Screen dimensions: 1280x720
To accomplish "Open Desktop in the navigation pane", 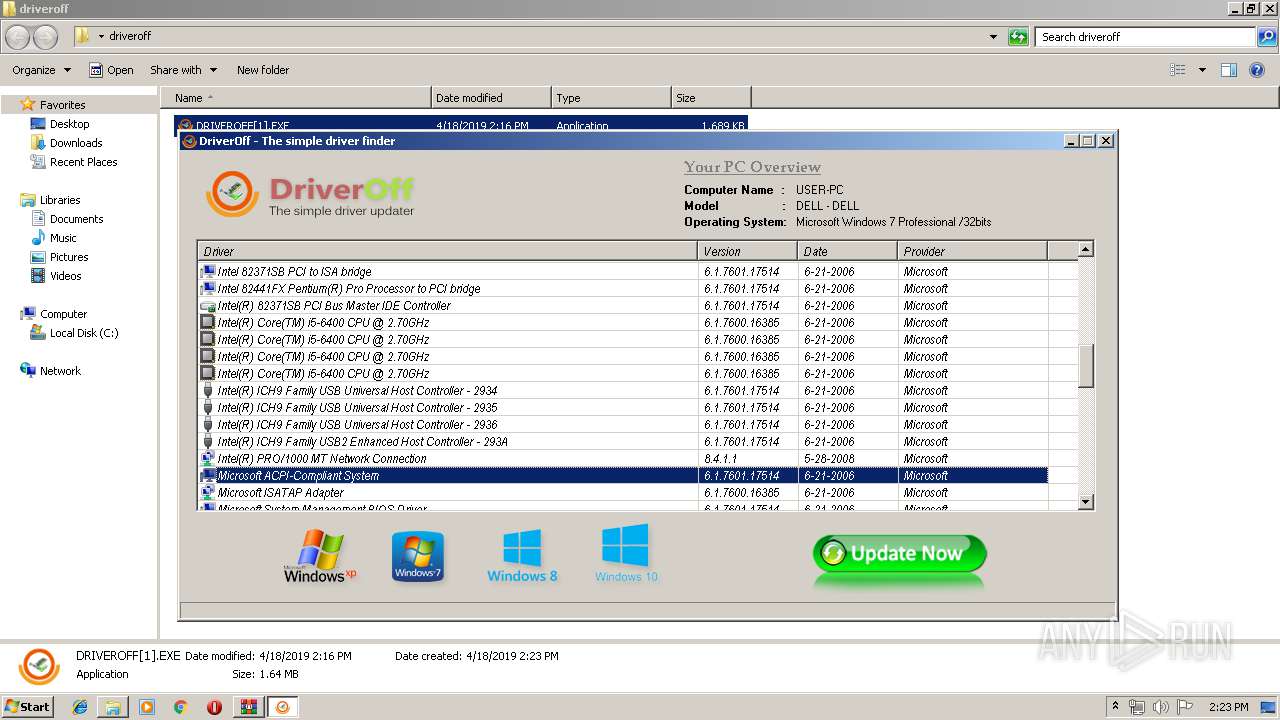I will [x=69, y=124].
